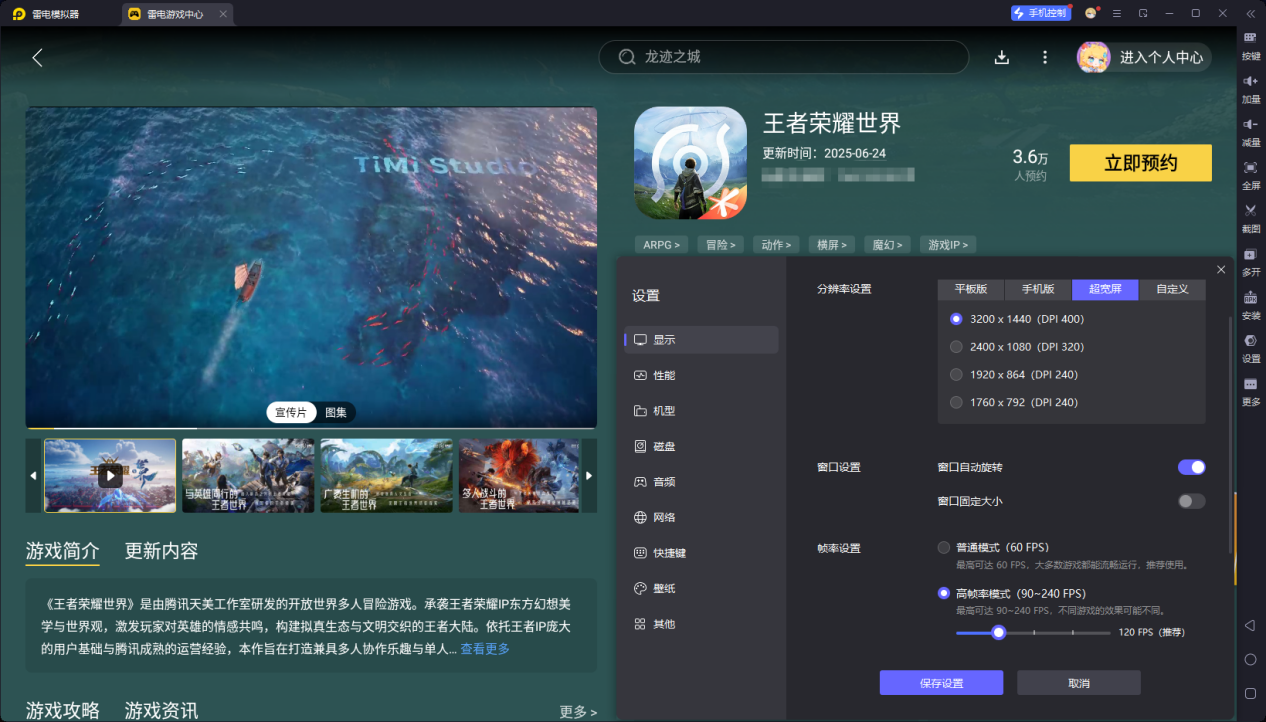1266x722 pixels.
Task: Expand description with 查看更多
Action: (x=485, y=649)
